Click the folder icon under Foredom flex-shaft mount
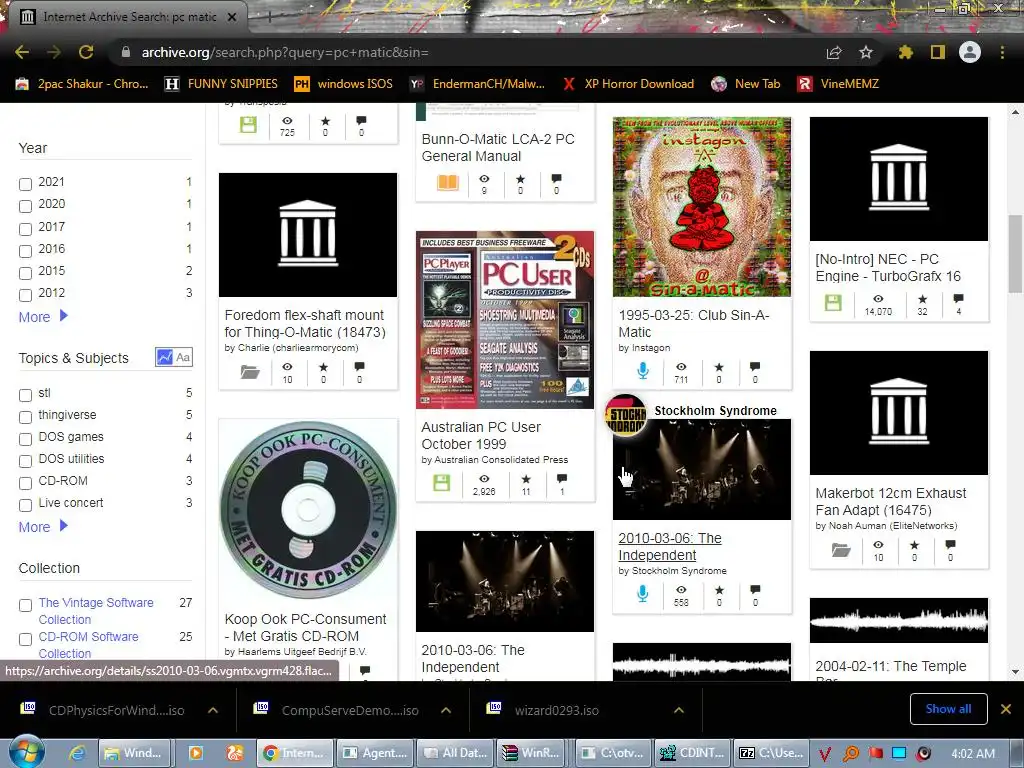 [x=249, y=372]
